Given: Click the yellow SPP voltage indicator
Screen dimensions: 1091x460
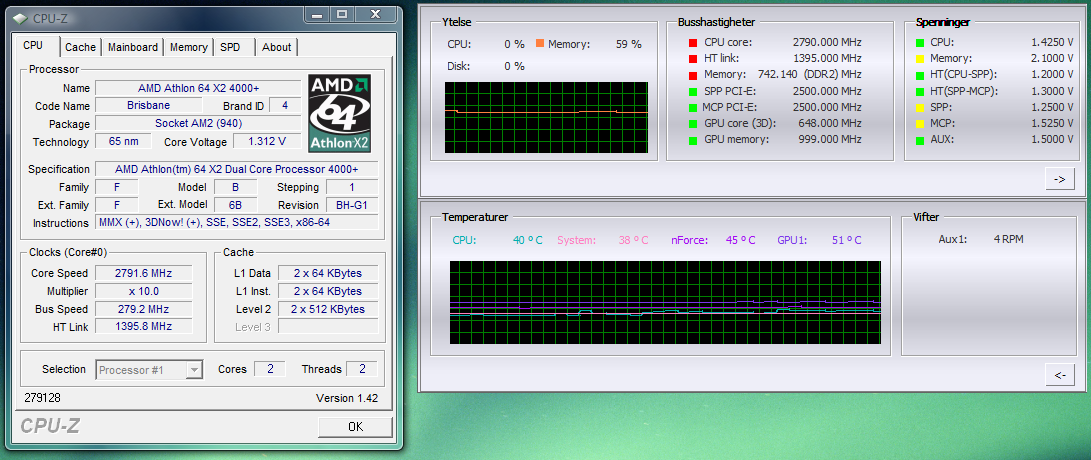Looking at the screenshot, I should pyautogui.click(x=920, y=107).
